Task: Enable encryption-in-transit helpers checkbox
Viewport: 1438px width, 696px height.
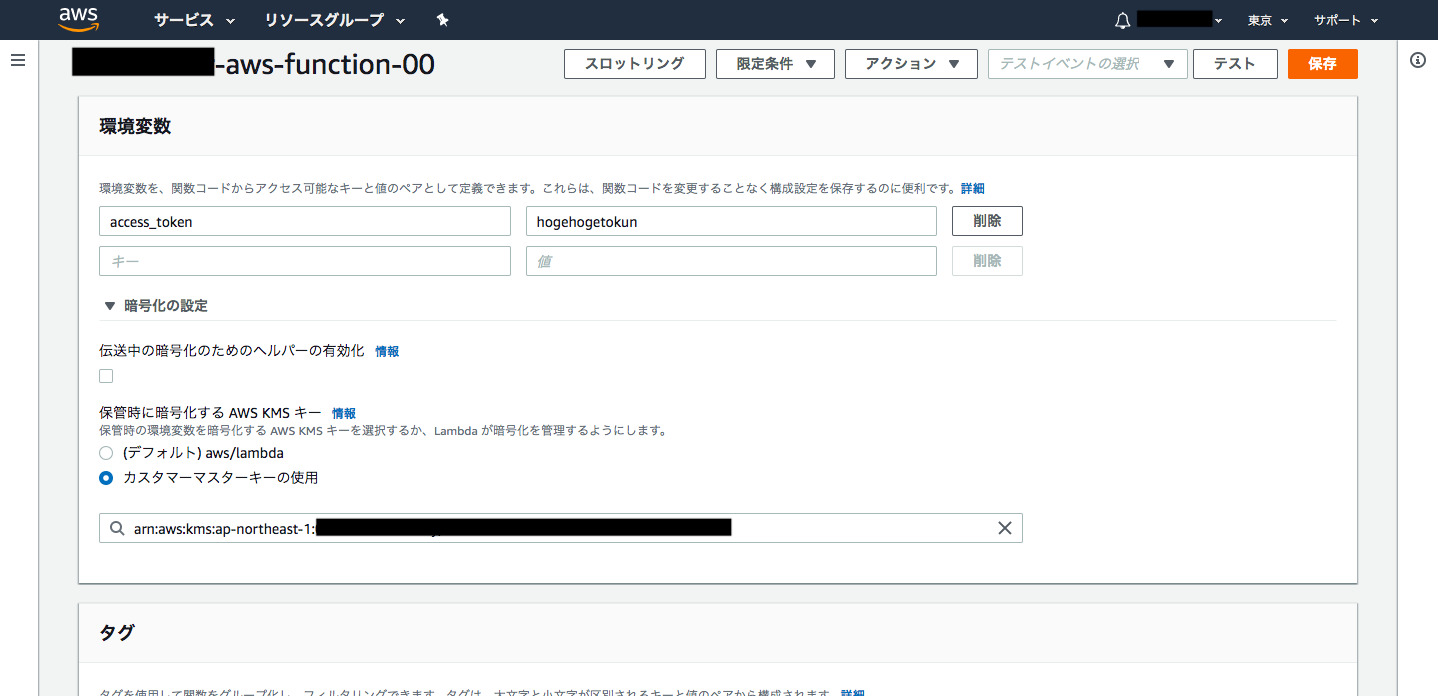Action: coord(106,376)
